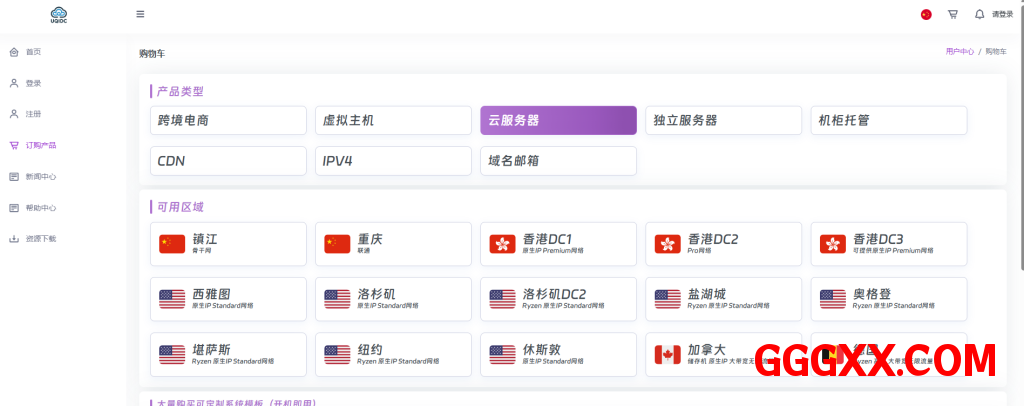Open 订购产品 in the sidebar

pyautogui.click(x=40, y=145)
